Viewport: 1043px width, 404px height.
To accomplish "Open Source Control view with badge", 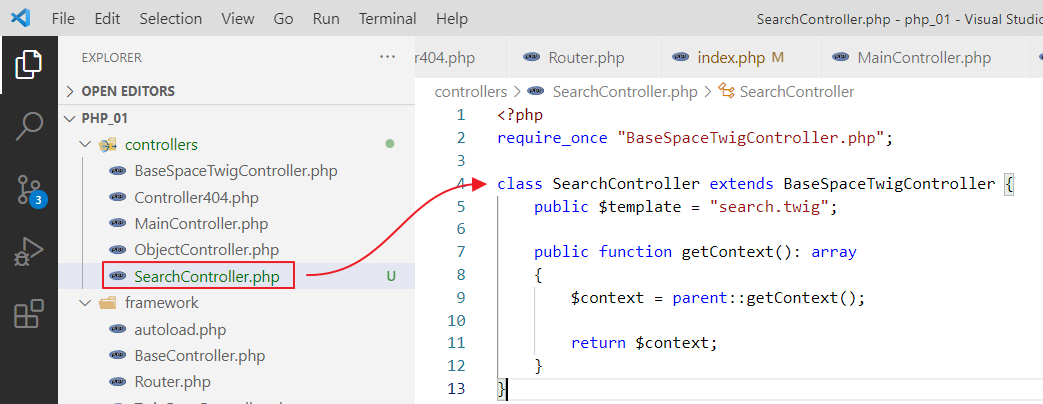I will tap(28, 189).
